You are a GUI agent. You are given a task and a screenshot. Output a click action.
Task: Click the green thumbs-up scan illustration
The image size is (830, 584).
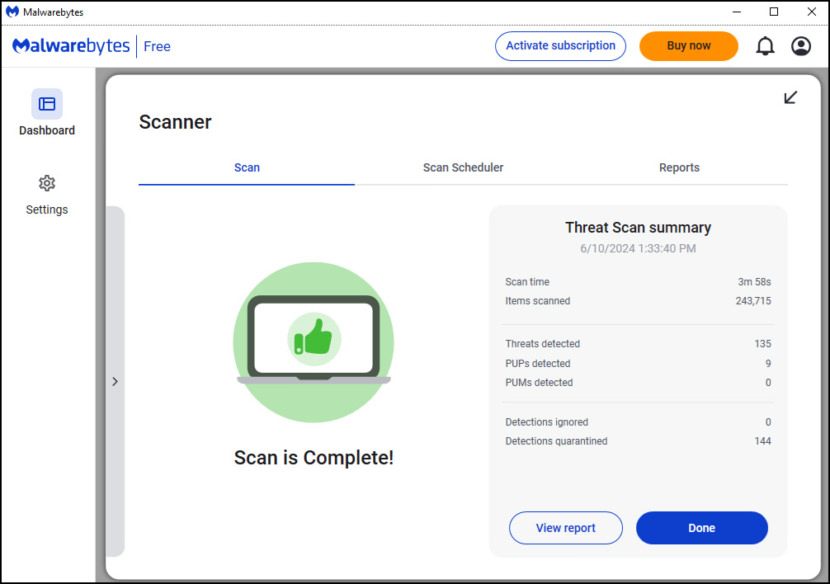[313, 341]
